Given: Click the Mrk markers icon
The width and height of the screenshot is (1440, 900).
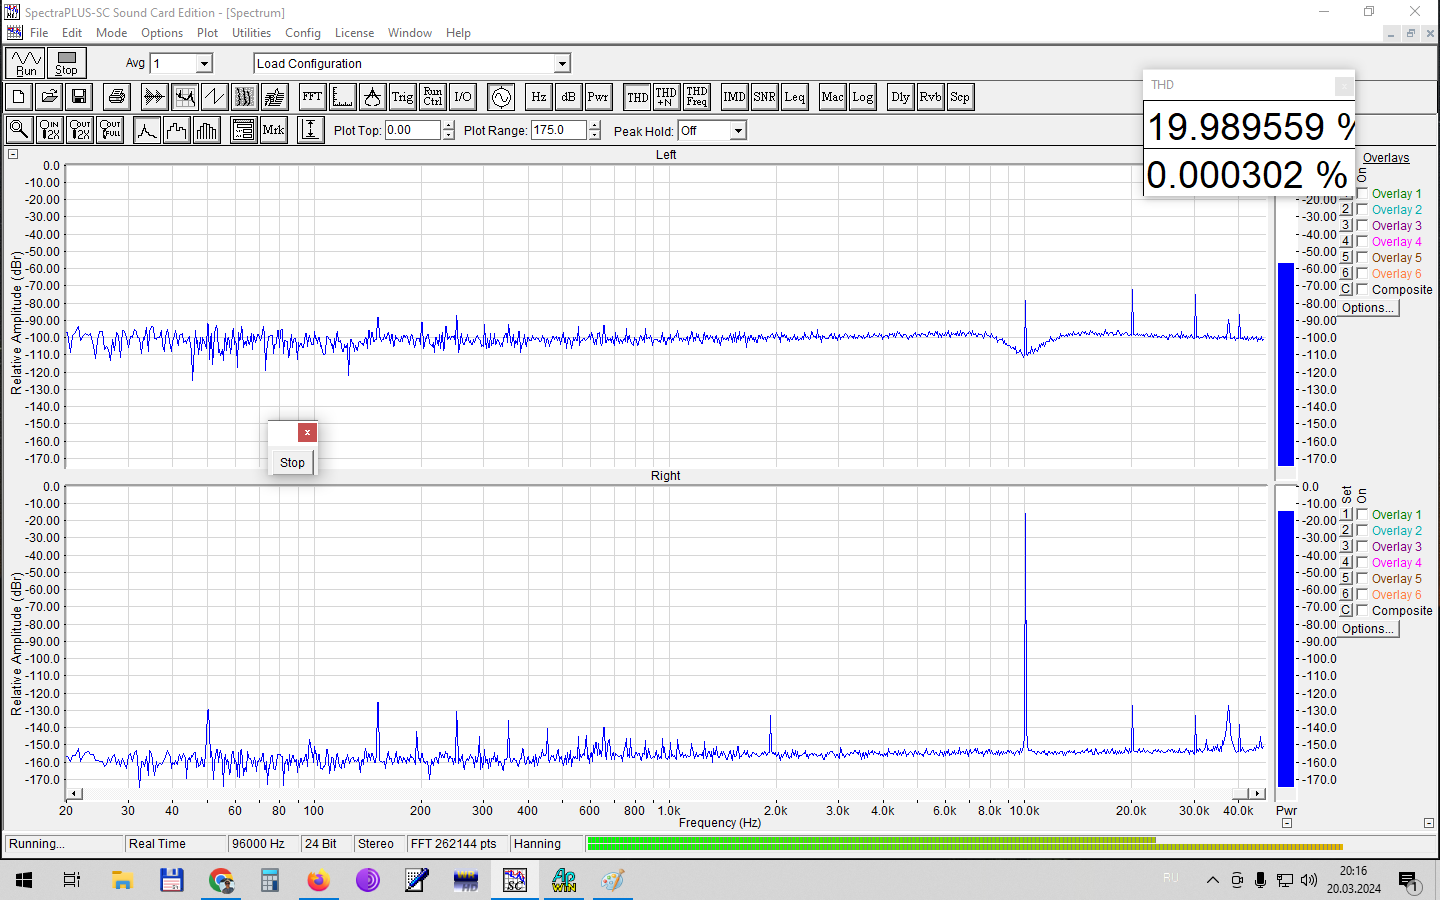Looking at the screenshot, I should 273,130.
